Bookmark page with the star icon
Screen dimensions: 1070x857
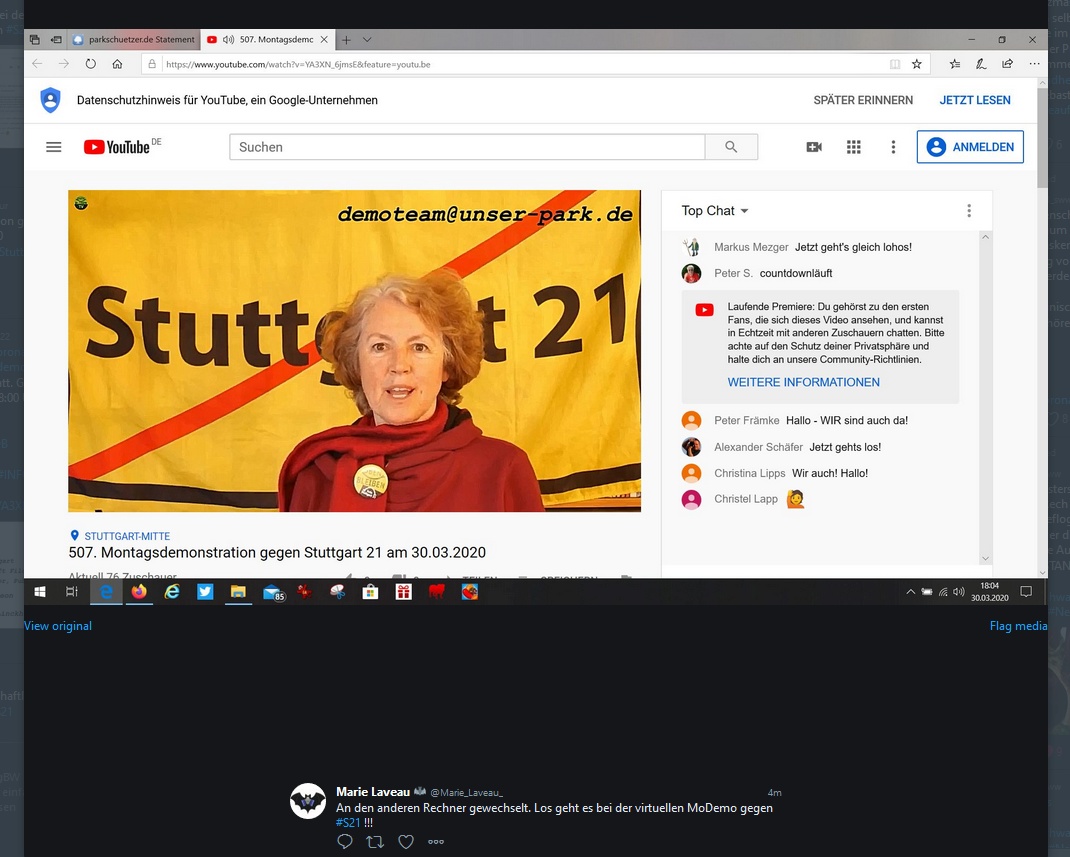(917, 64)
